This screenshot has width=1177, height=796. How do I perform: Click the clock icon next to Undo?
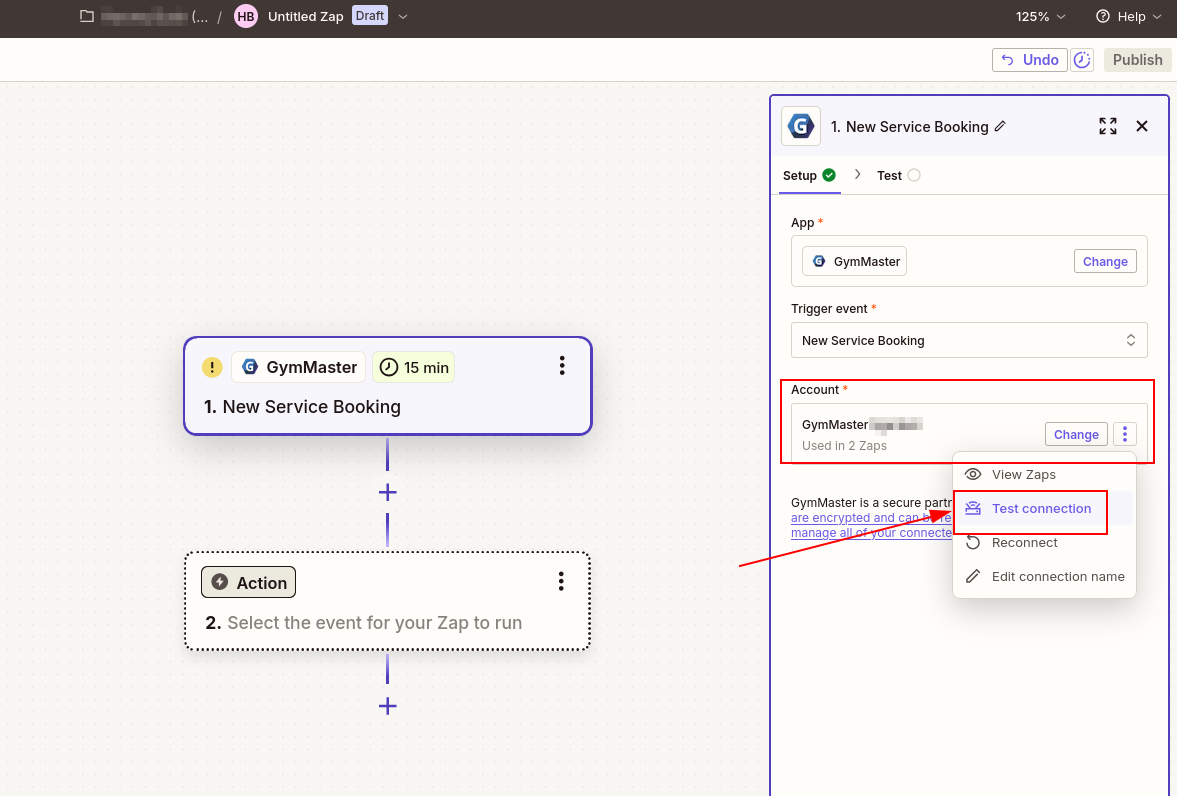click(1082, 60)
